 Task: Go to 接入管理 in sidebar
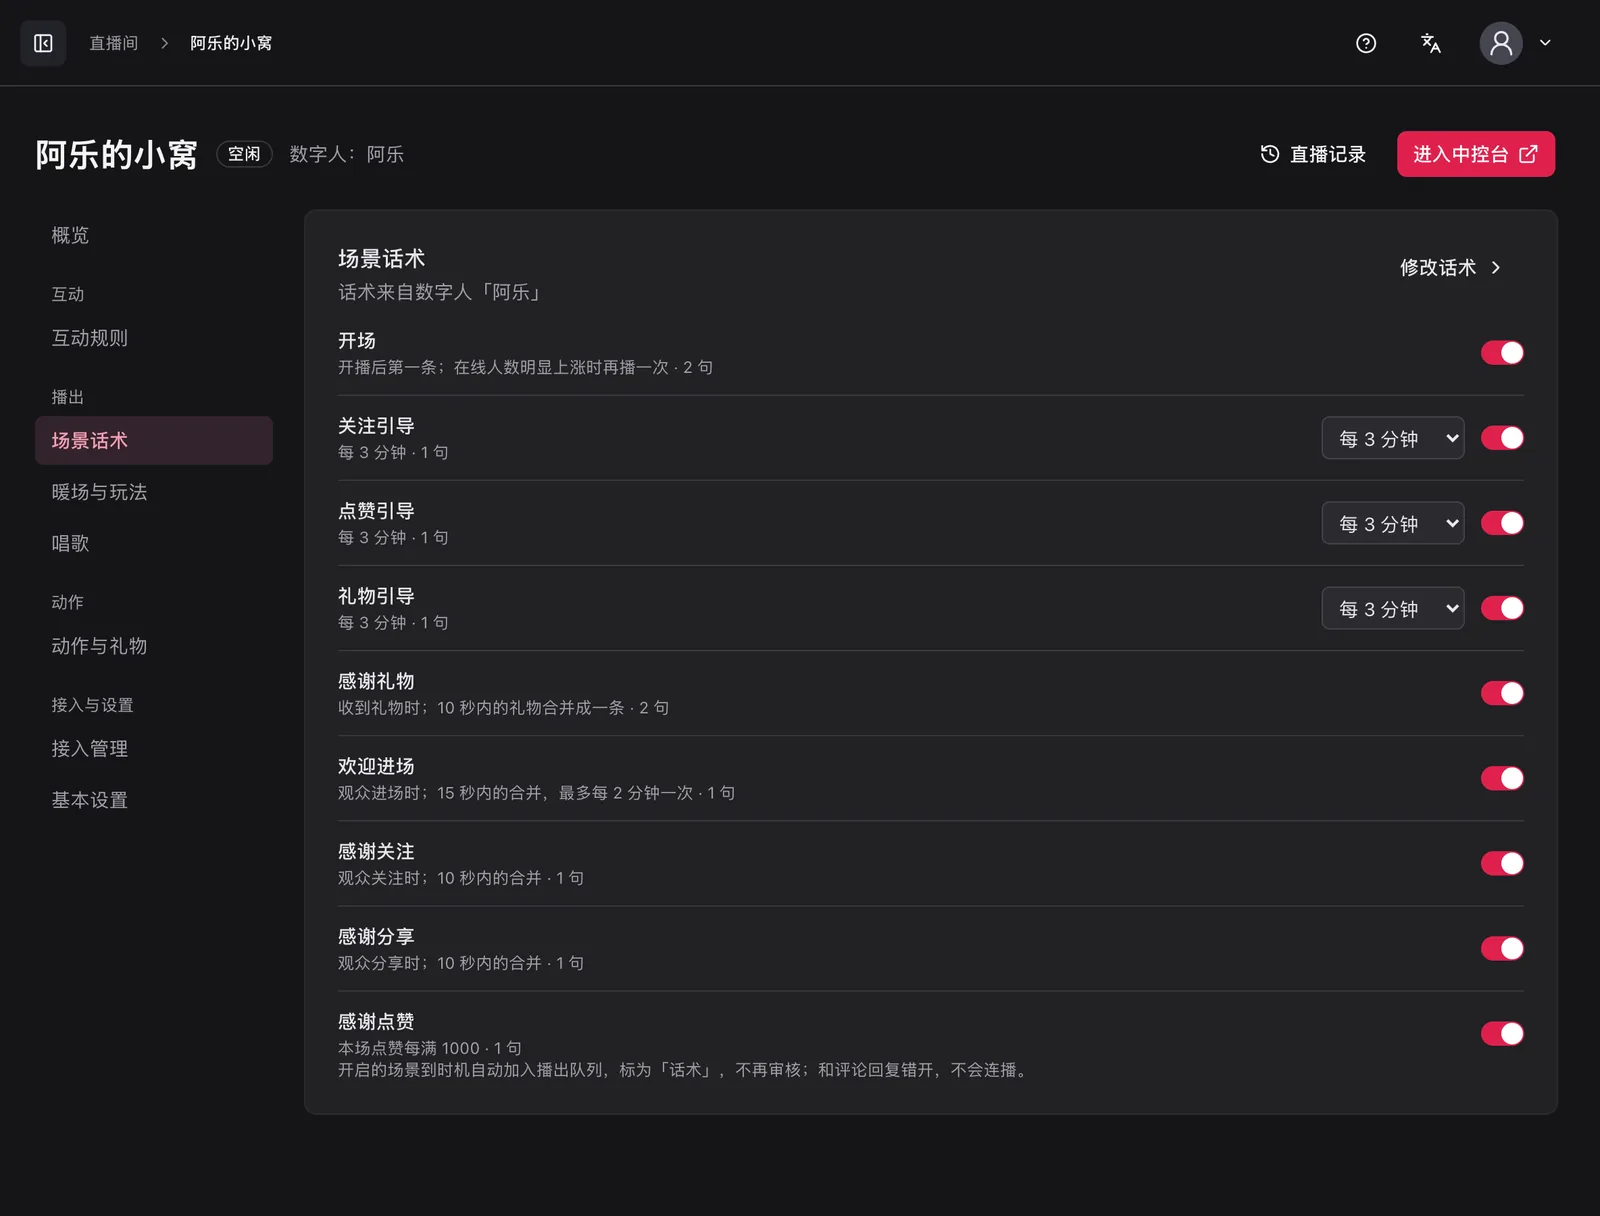[x=154, y=749]
